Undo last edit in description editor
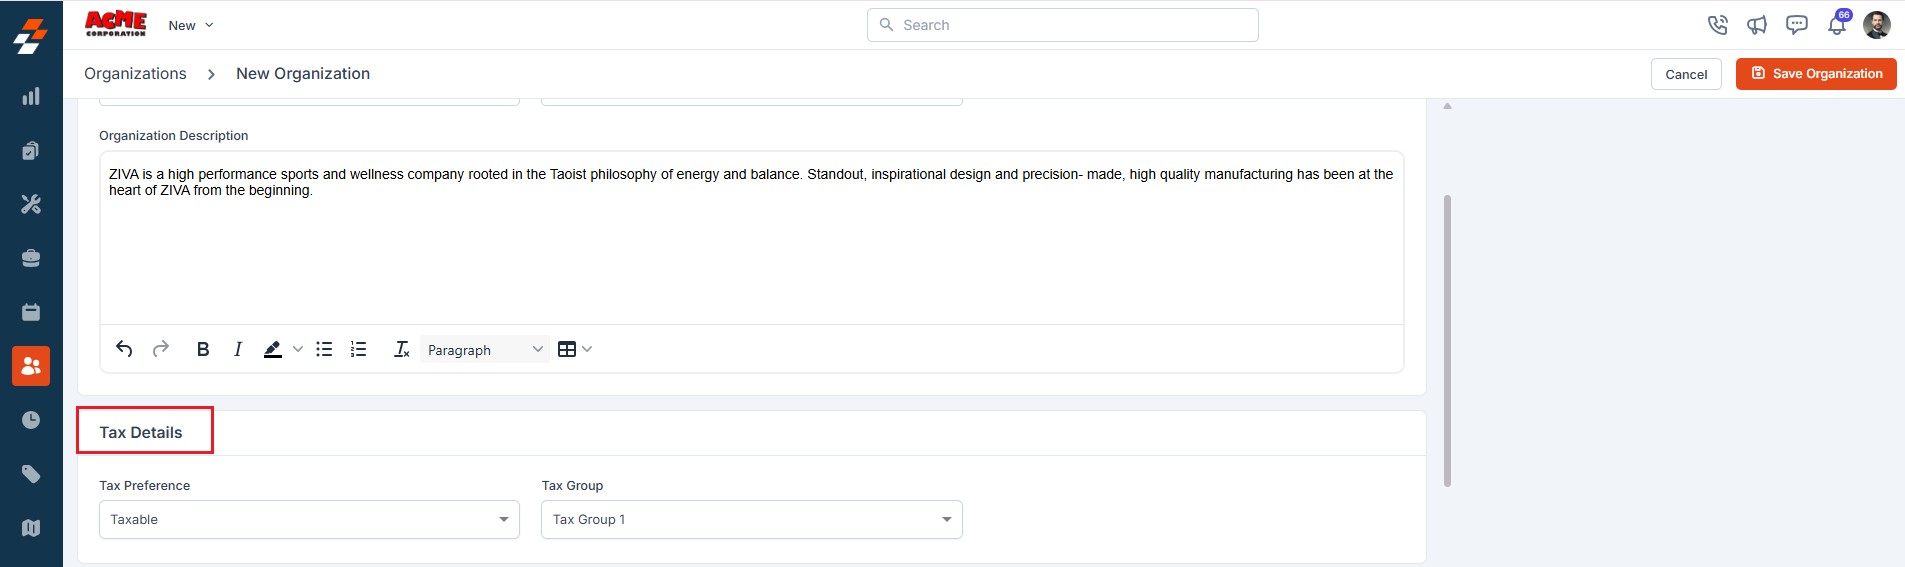 (124, 349)
